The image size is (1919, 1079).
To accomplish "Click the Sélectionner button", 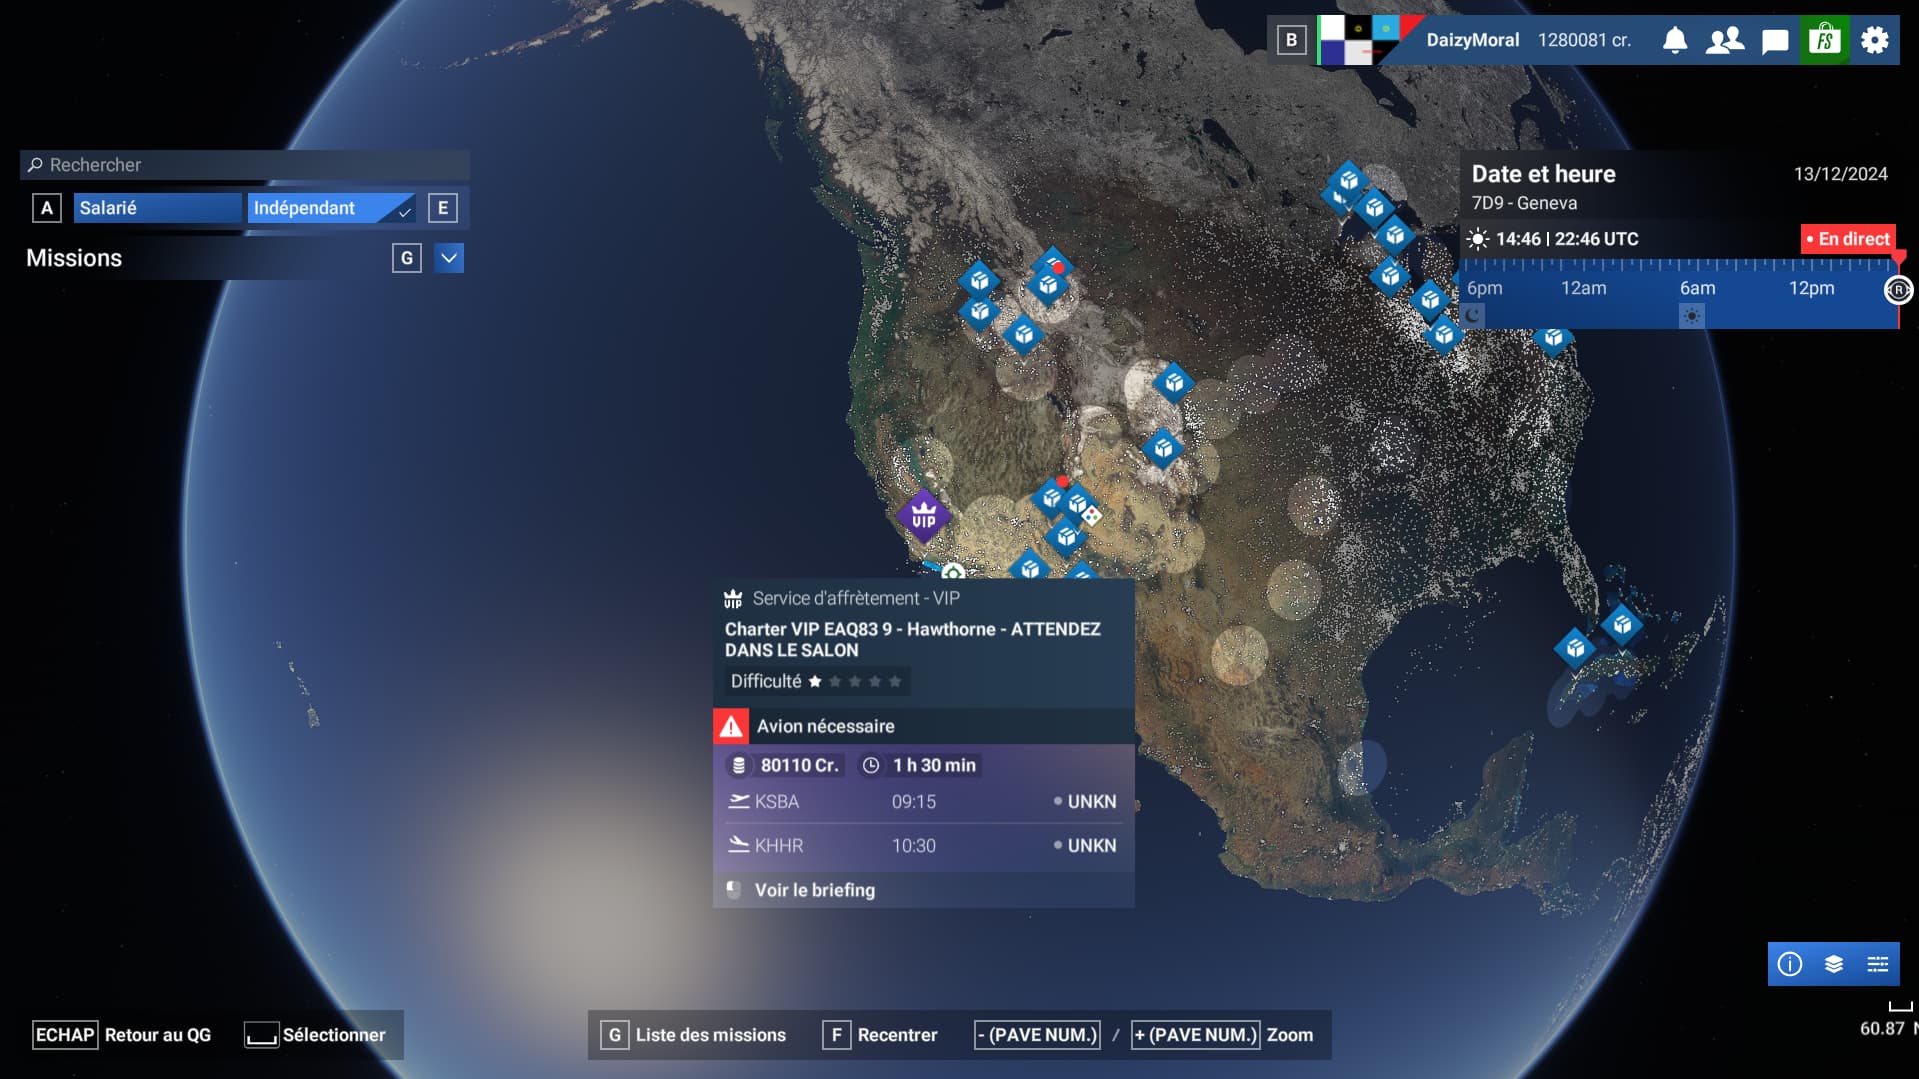I will click(x=316, y=1035).
